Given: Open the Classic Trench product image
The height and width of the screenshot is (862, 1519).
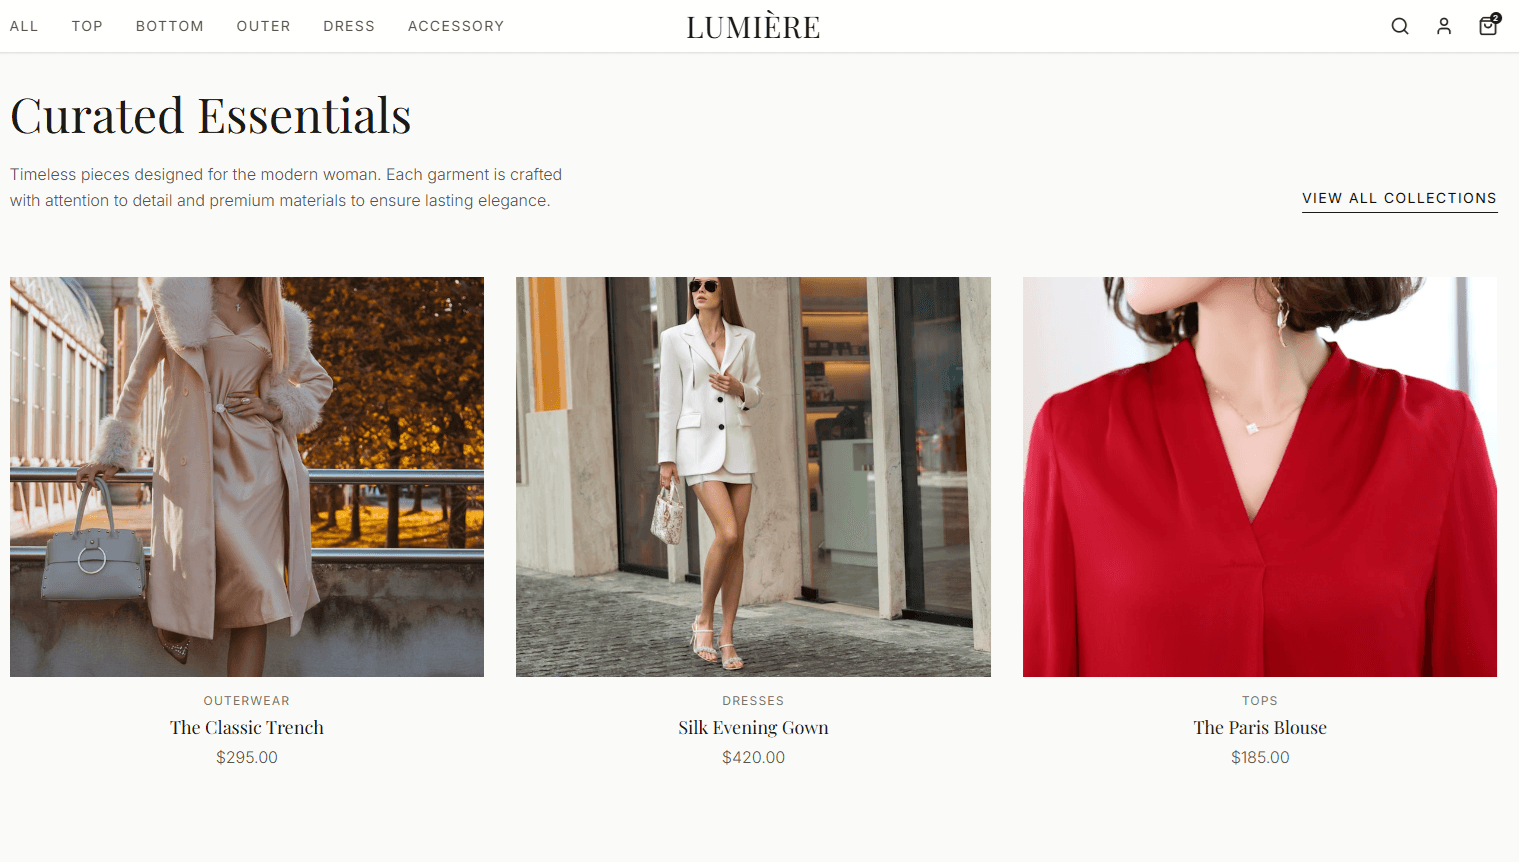Looking at the screenshot, I should click(247, 477).
